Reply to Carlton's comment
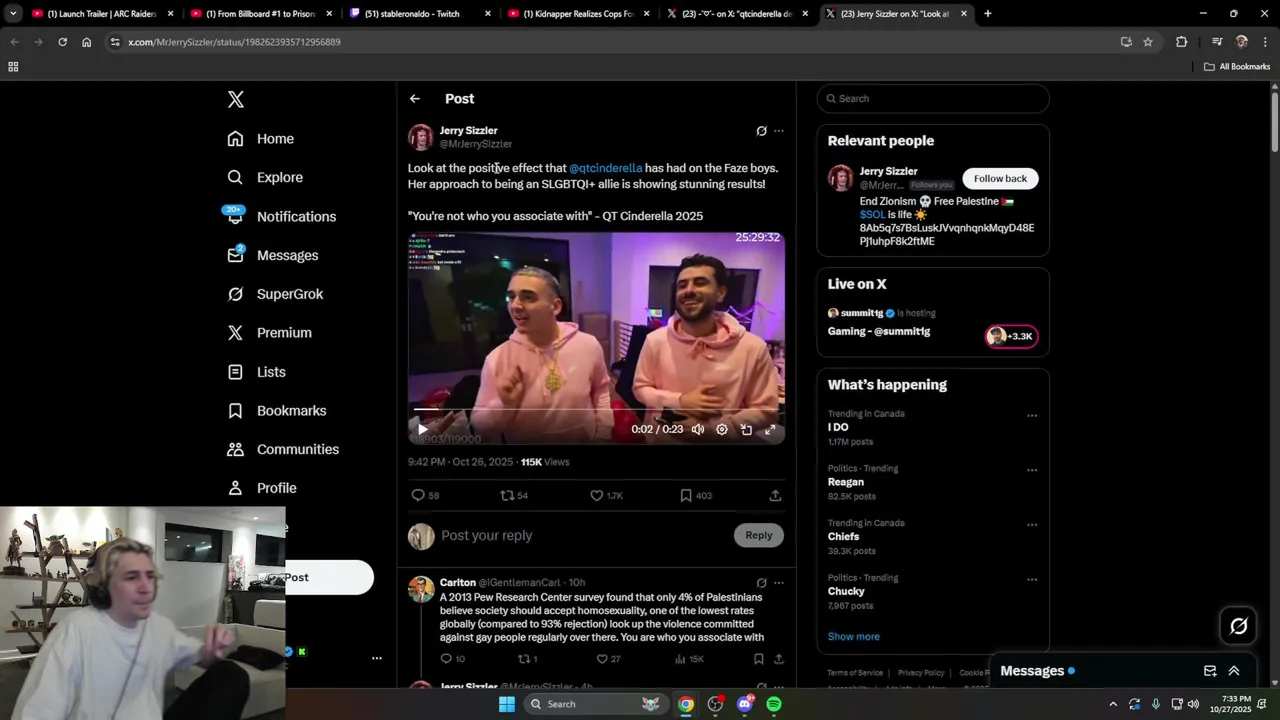This screenshot has height=720, width=1280. tap(452, 659)
